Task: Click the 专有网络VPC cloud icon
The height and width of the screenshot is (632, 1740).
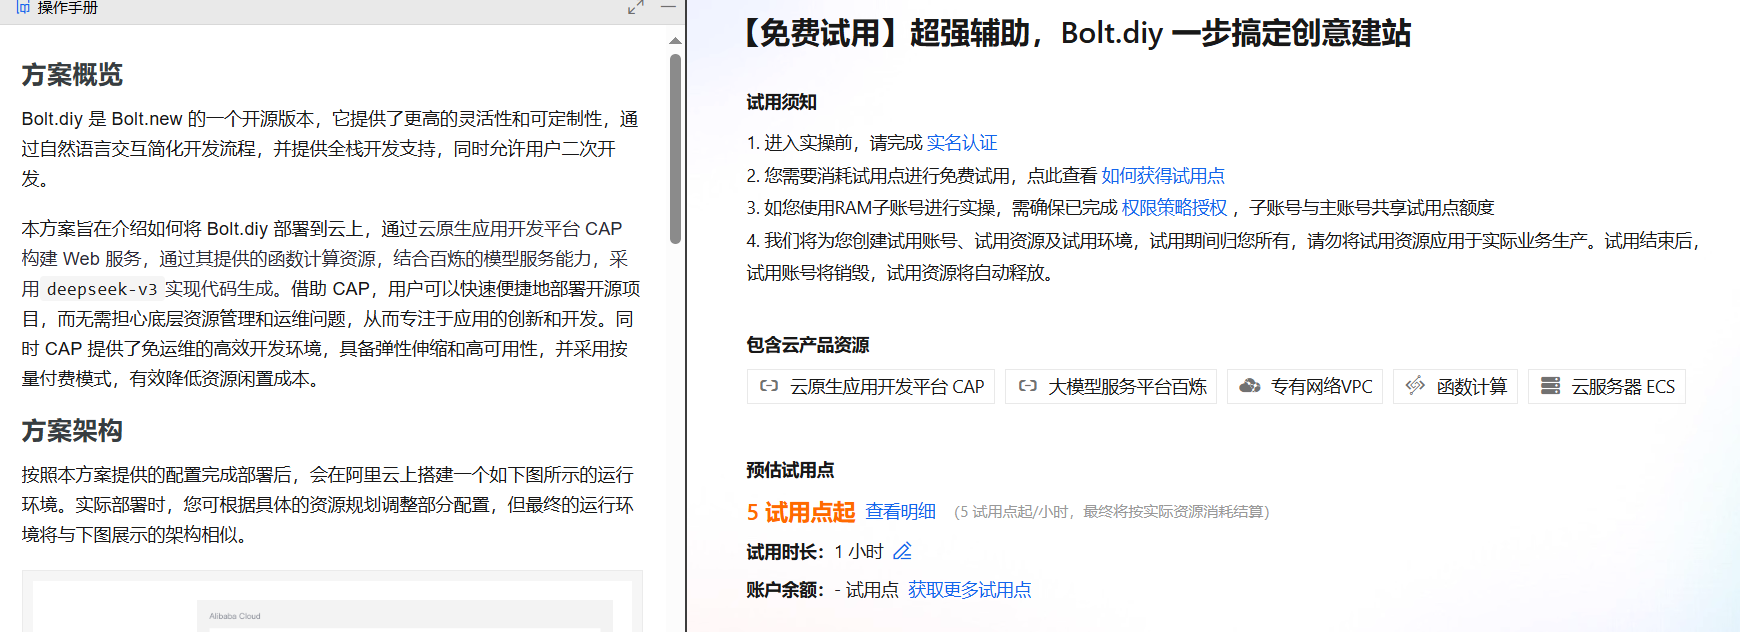Action: 1249,386
